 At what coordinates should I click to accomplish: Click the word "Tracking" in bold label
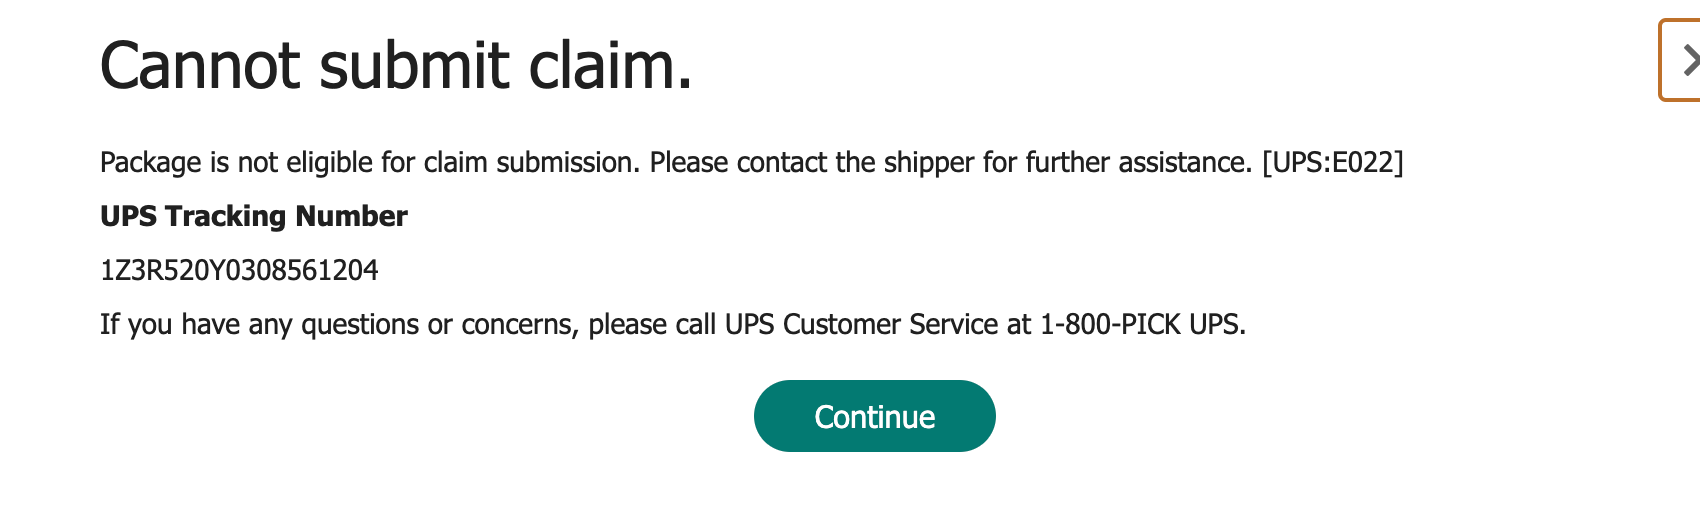[x=226, y=216]
